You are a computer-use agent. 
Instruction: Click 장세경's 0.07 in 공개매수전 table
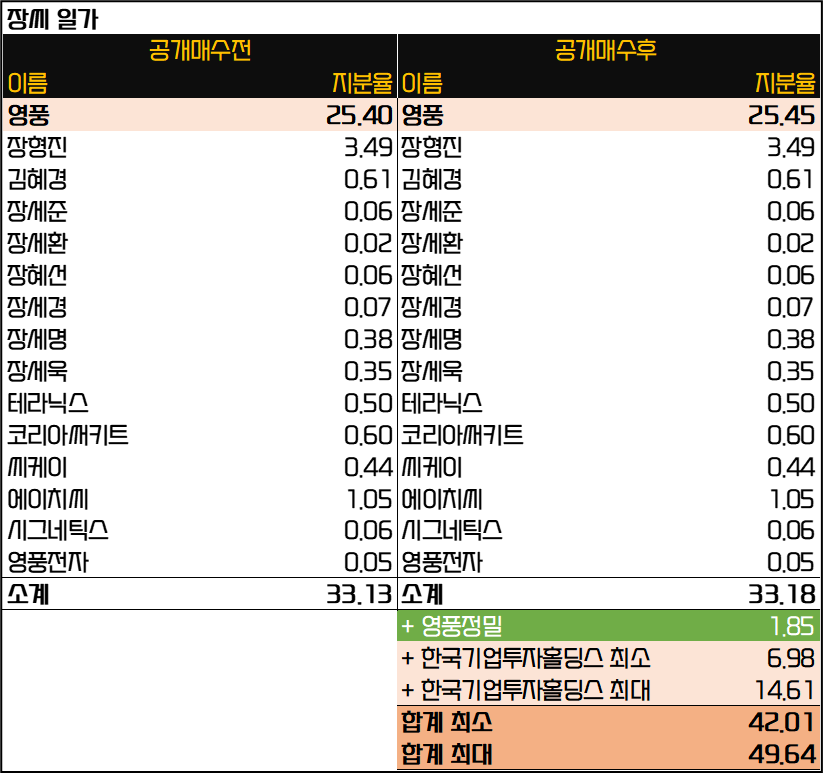click(368, 307)
